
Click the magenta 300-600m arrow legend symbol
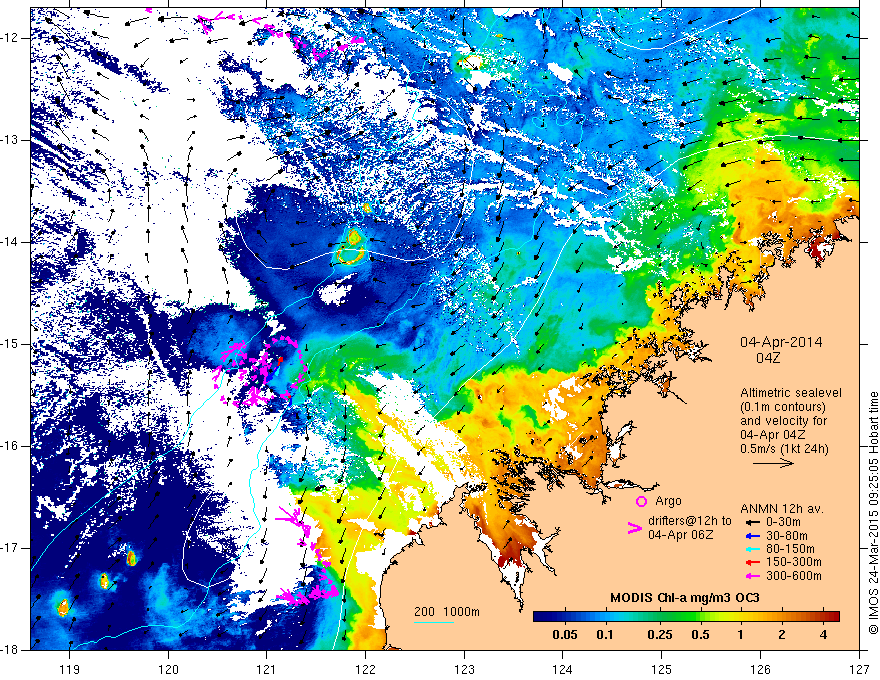752,576
